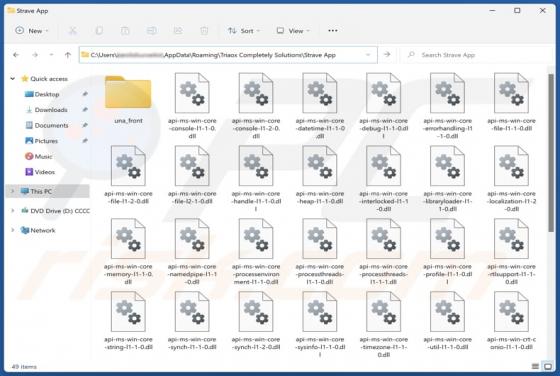Image resolution: width=560 pixels, height=376 pixels.
Task: Select api-ms-win-core-localization-l1-2-0.dll file
Action: [511, 179]
